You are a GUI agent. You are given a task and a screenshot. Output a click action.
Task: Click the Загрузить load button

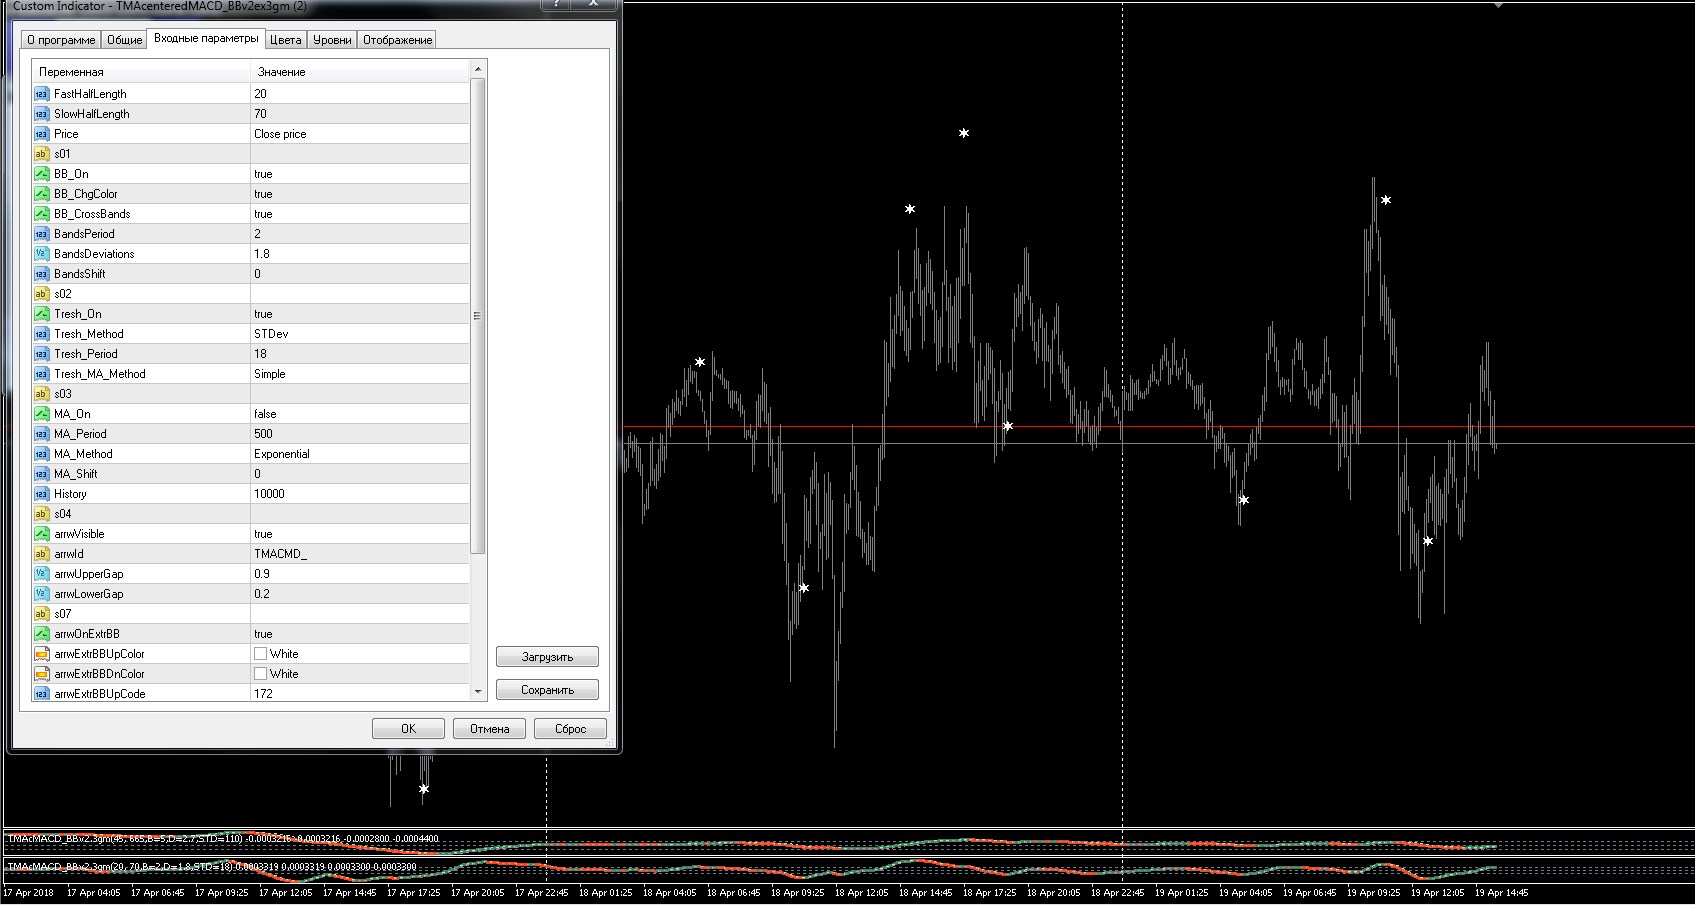pos(547,657)
